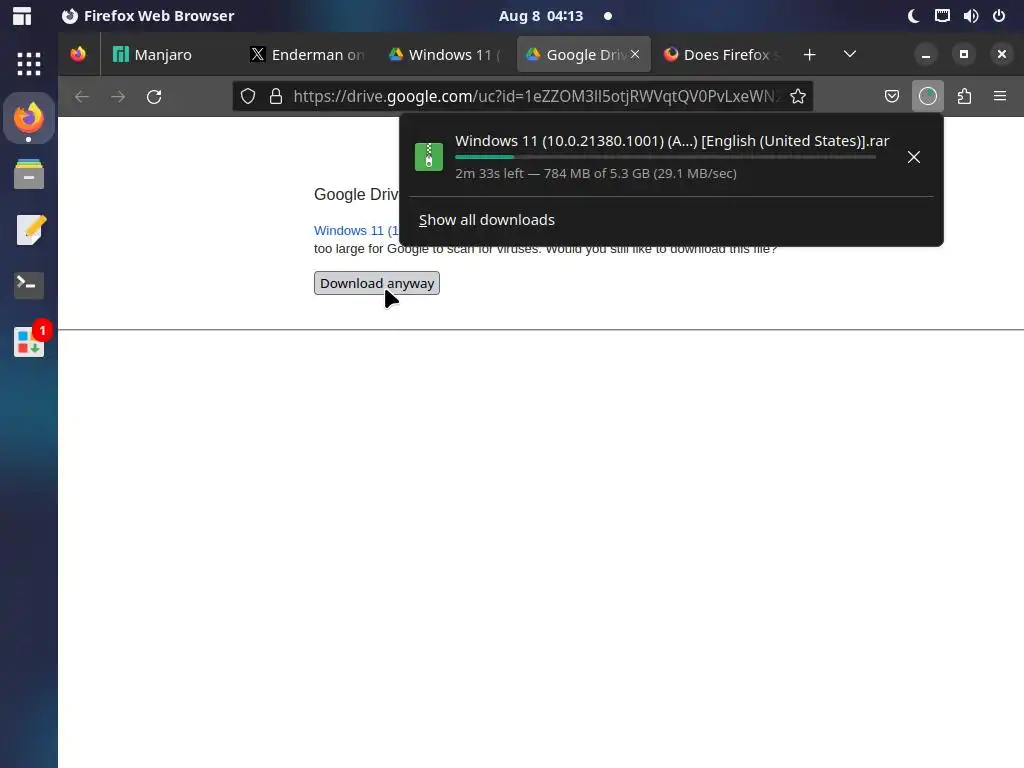
Task: Open the power menu icon
Action: [x=999, y=16]
